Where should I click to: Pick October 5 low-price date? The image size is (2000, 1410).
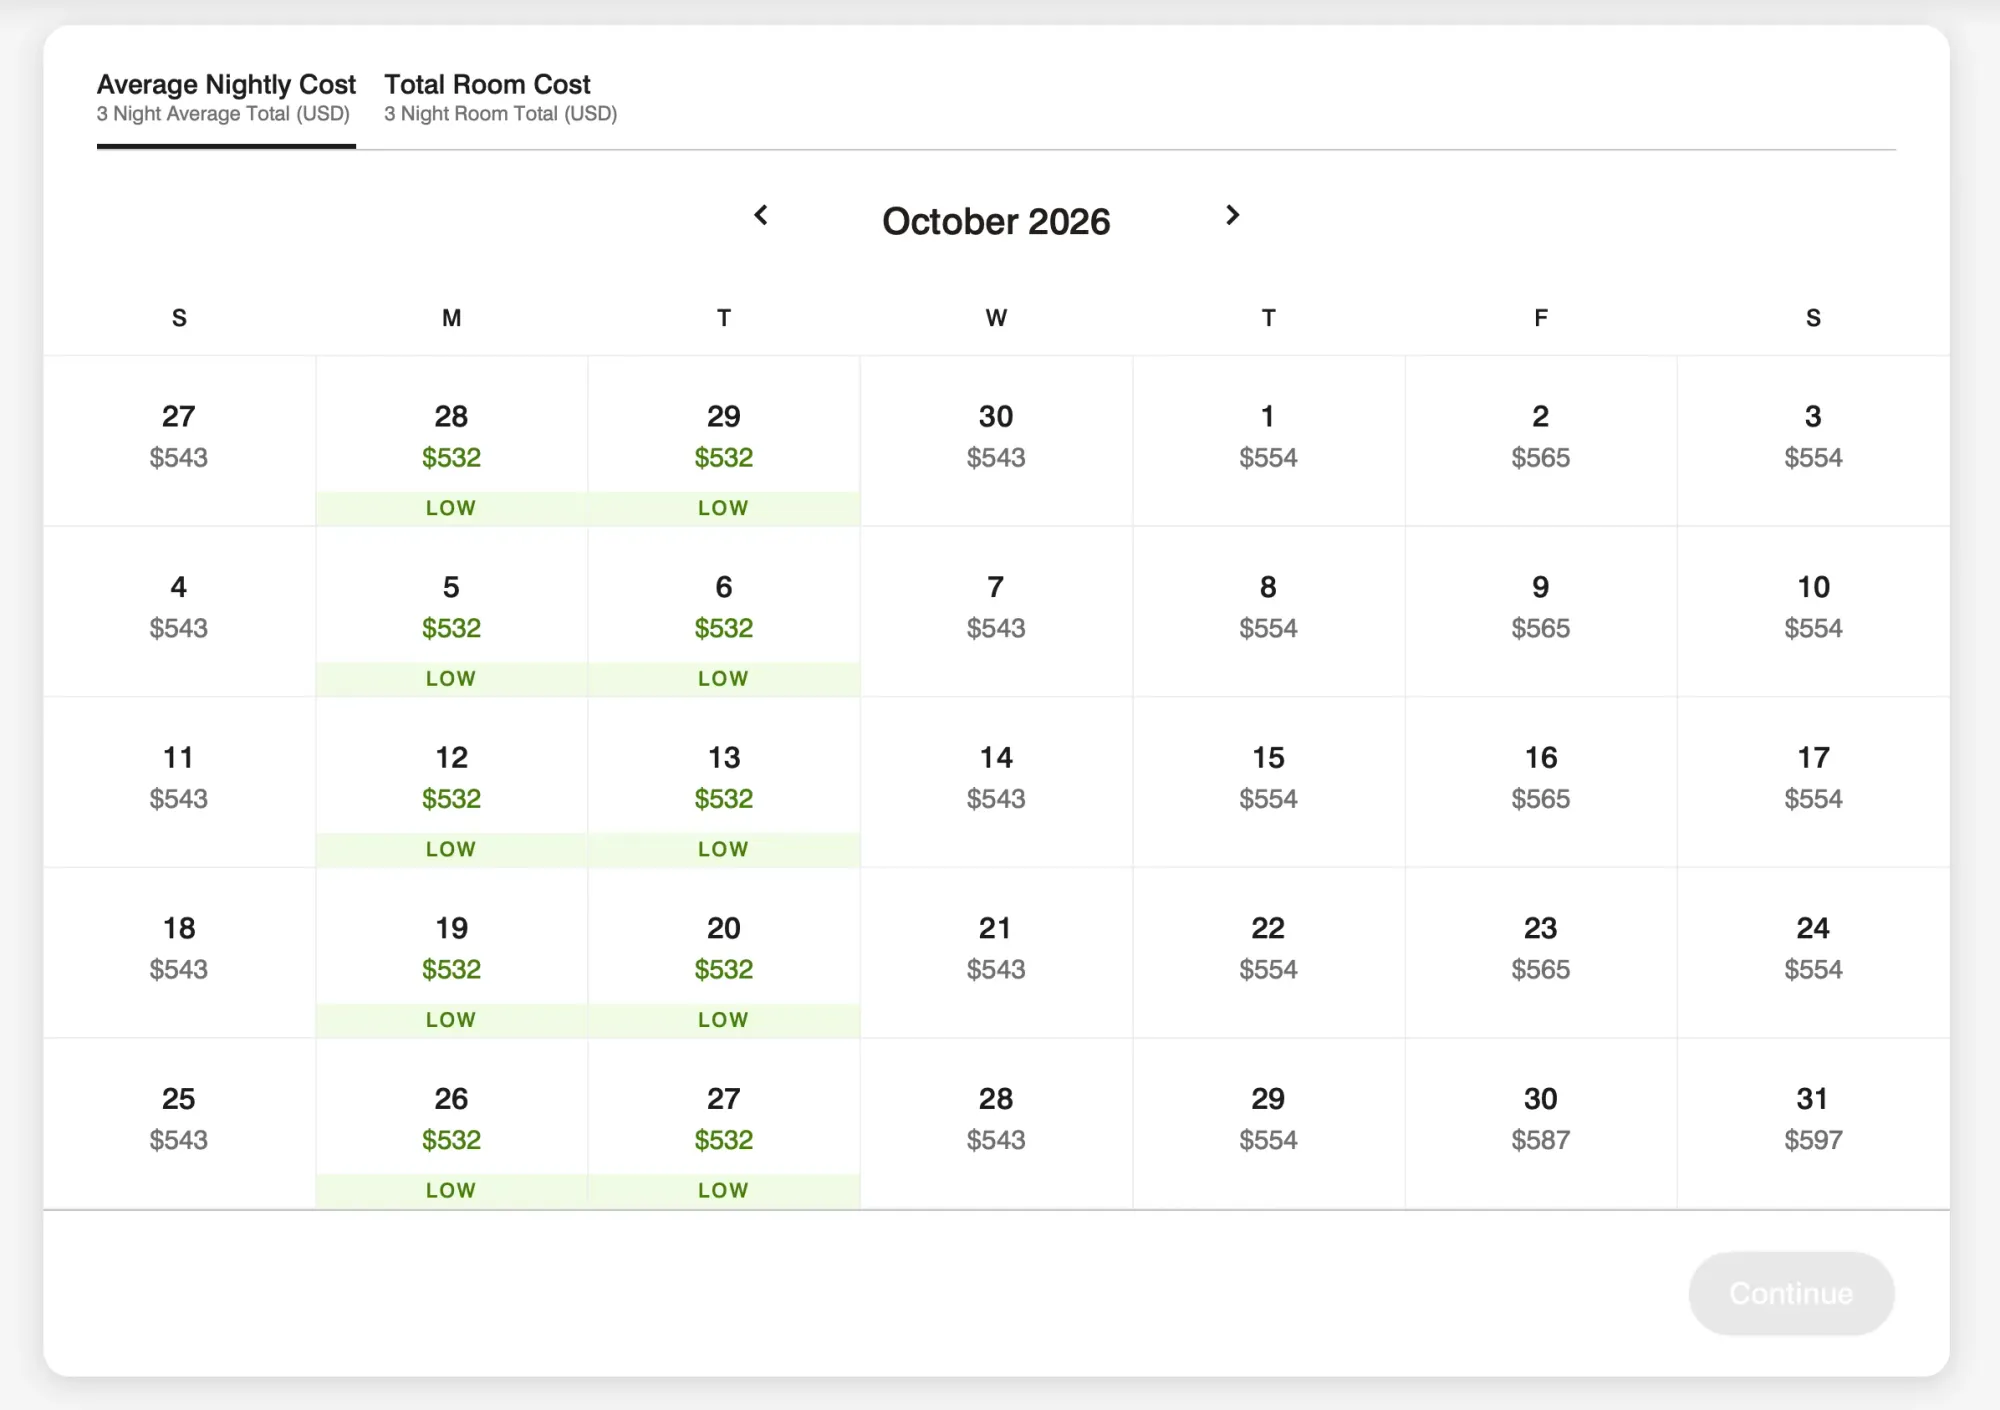(x=452, y=612)
